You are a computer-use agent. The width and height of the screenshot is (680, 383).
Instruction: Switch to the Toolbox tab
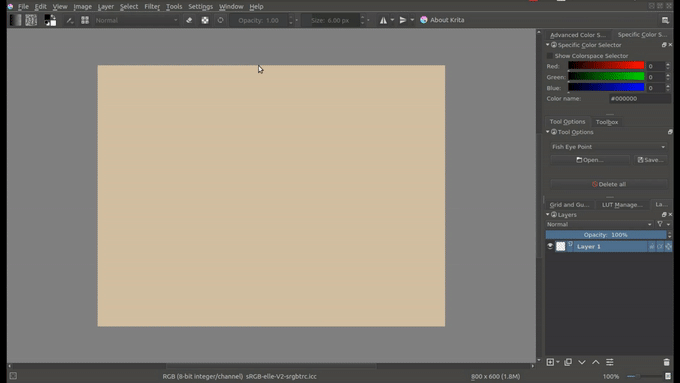coord(607,122)
